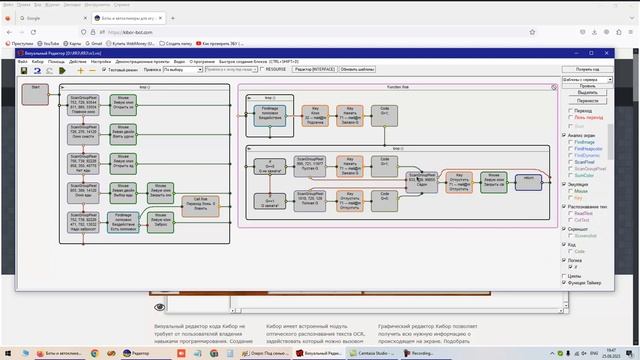
Task: Toggle the If checkbox under Логика
Action: [x=571, y=267]
